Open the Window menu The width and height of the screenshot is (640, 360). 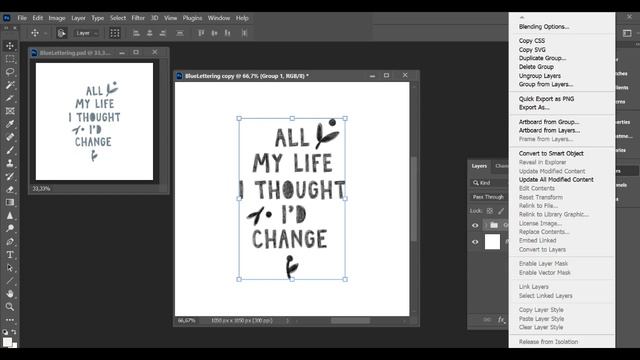(219, 18)
